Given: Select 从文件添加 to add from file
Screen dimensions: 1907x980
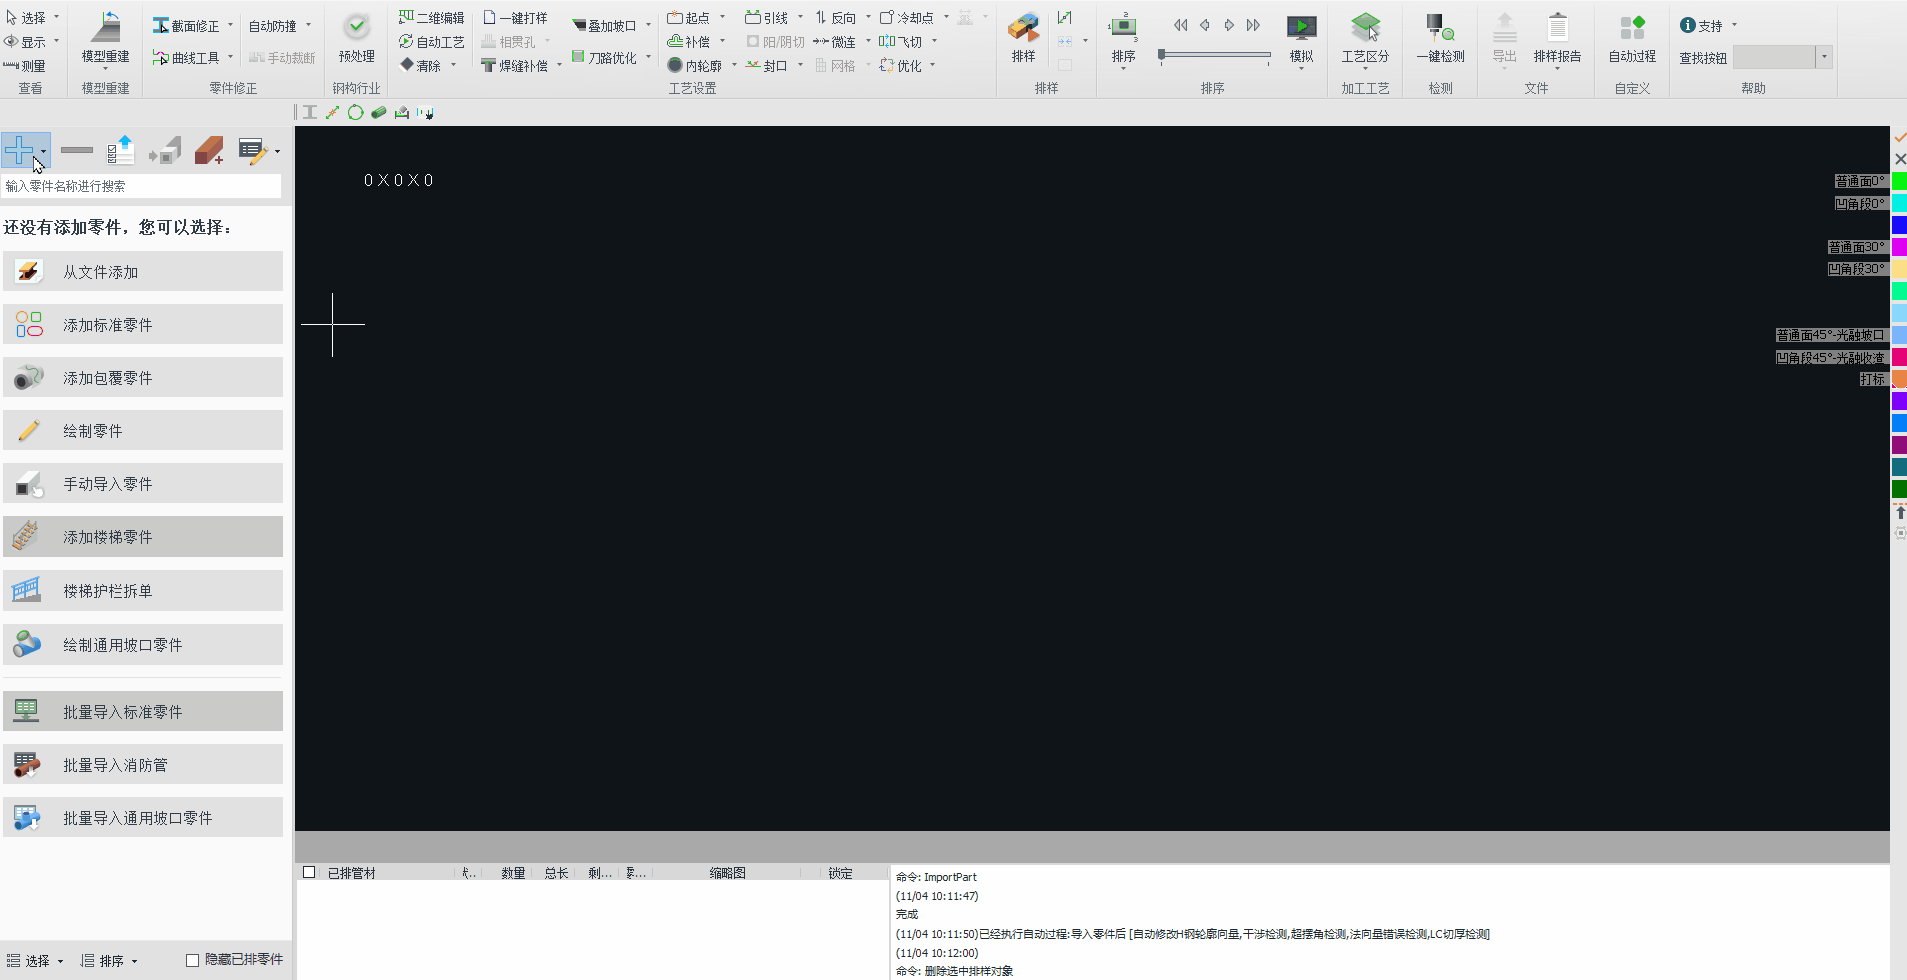Looking at the screenshot, I should pyautogui.click(x=143, y=272).
